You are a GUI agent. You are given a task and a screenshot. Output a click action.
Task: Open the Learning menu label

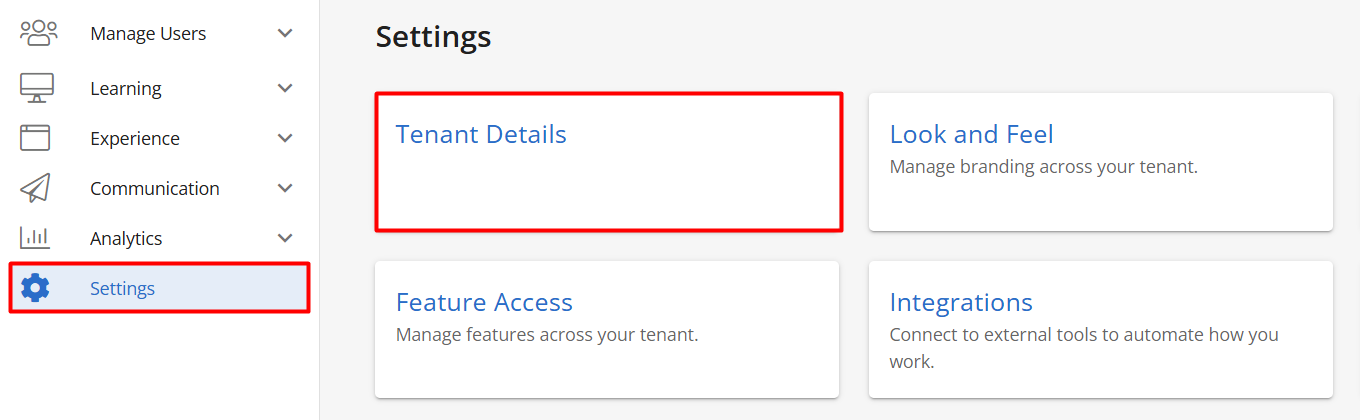[x=126, y=89]
